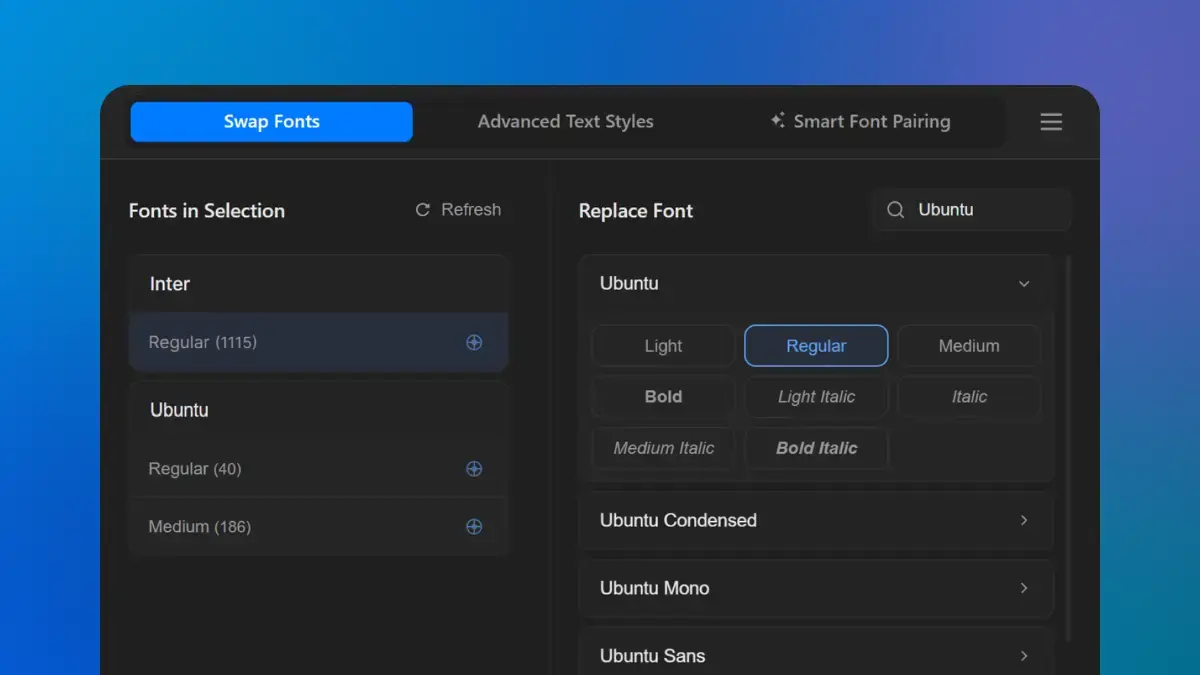Select the Medium (186) row
1200x675 pixels.
(x=318, y=526)
